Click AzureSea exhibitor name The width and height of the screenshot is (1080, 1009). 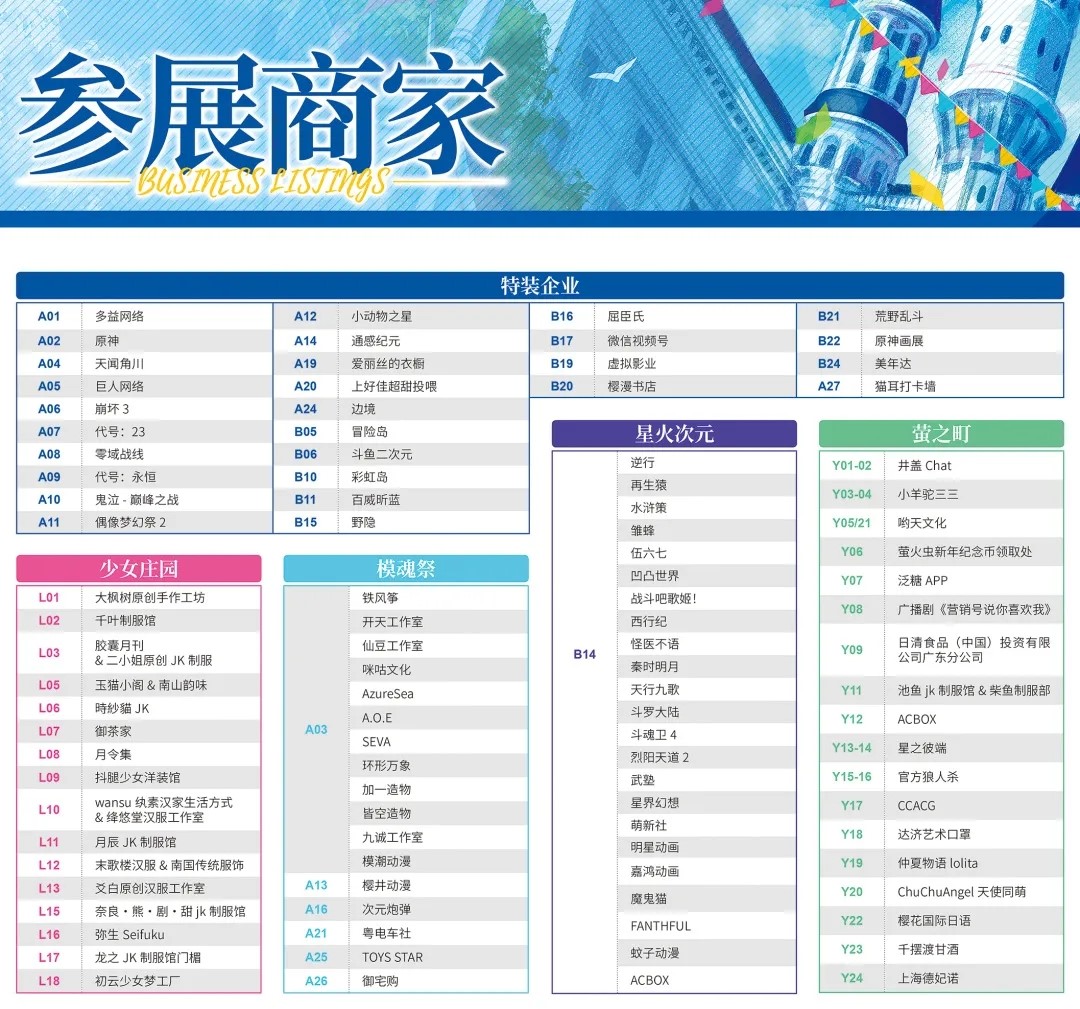click(x=388, y=694)
